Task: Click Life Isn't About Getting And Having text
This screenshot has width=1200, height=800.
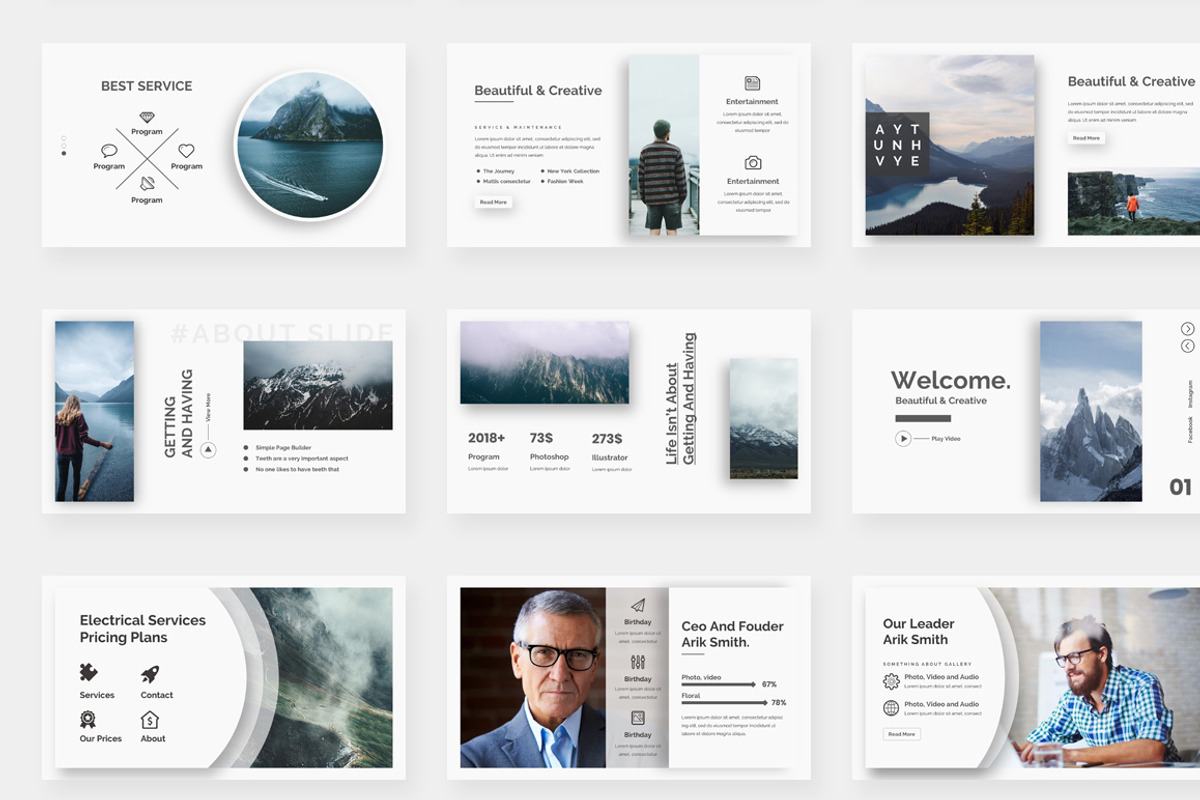Action: coord(680,399)
